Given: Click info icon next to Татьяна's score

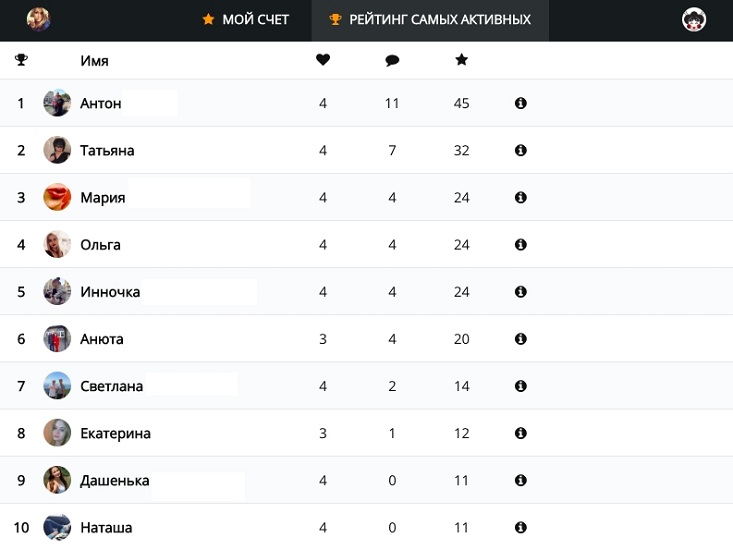Looking at the screenshot, I should (520, 150).
